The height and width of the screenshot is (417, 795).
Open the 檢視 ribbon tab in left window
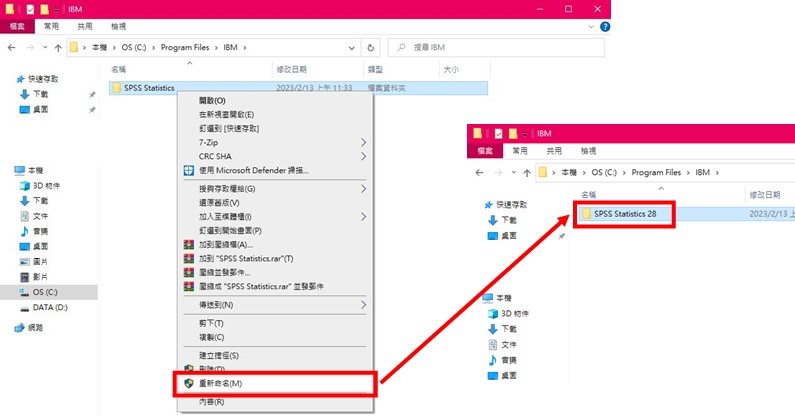coord(119,26)
